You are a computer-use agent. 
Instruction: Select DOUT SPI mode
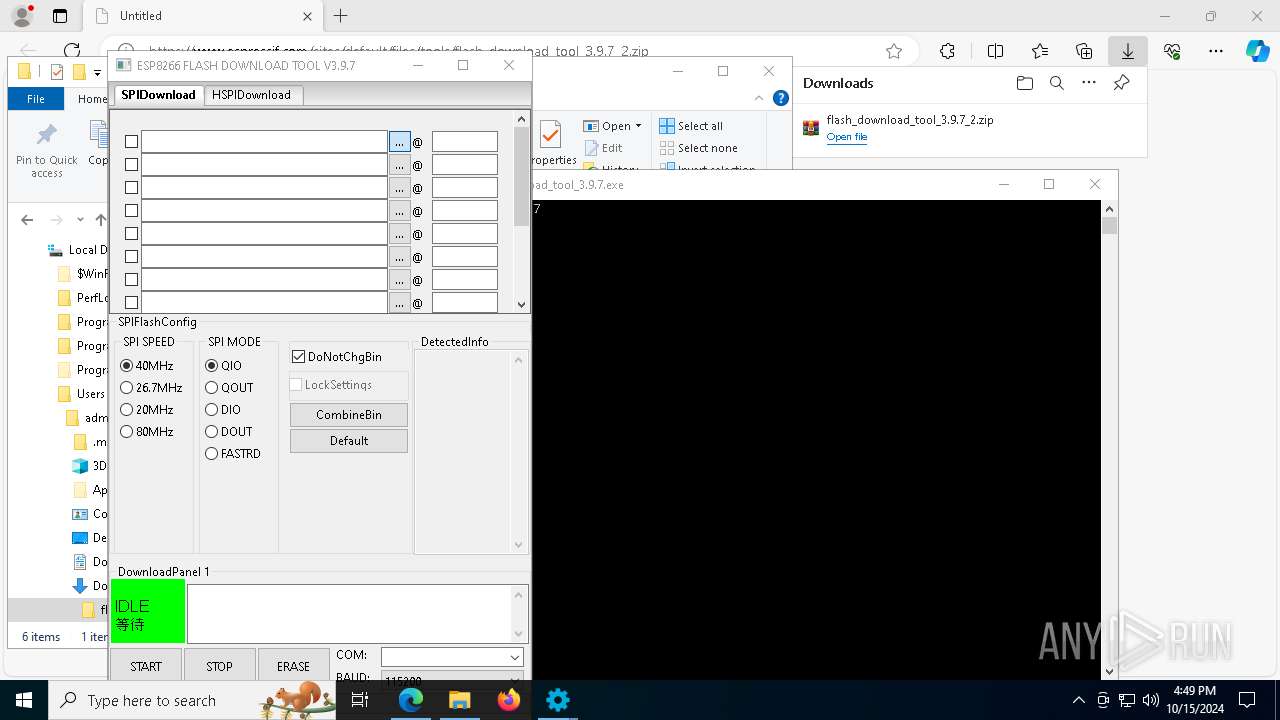tap(211, 432)
